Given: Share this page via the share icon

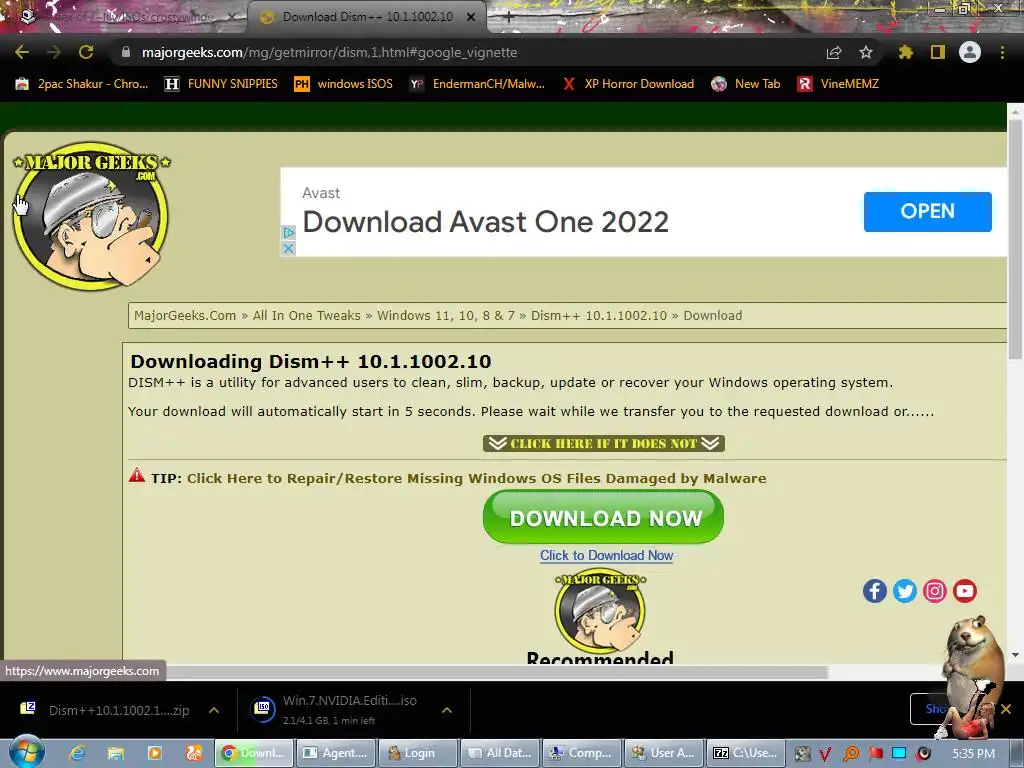Looking at the screenshot, I should tap(834, 52).
